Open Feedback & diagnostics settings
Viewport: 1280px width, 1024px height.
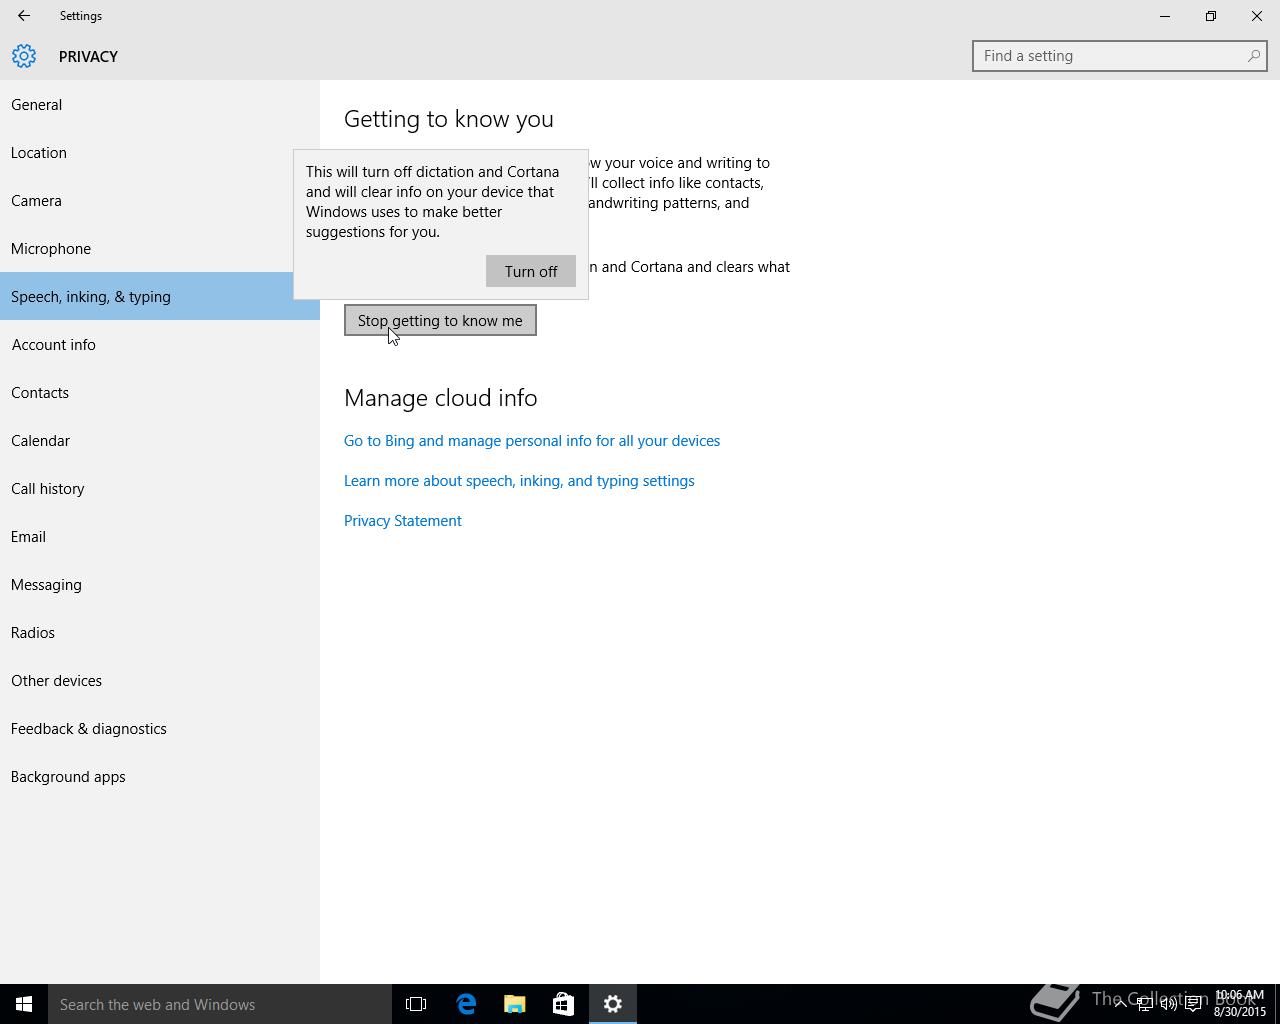(160, 728)
